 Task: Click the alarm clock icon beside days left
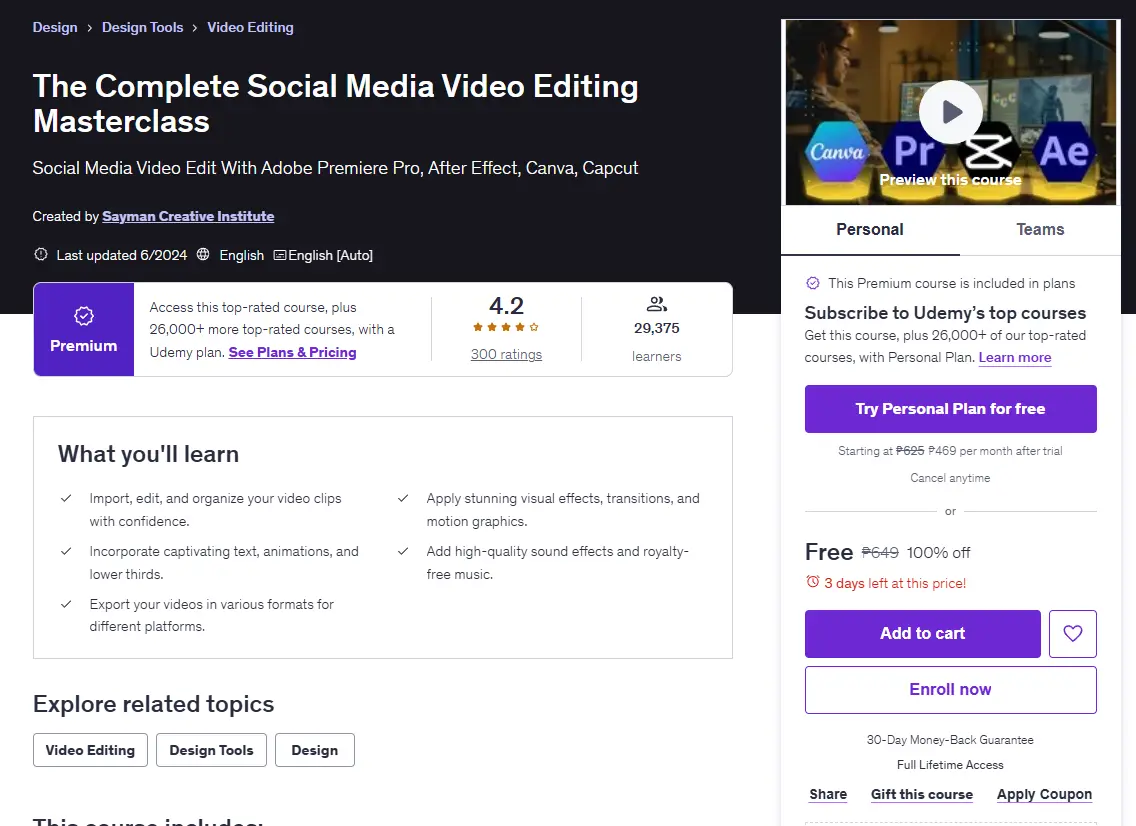click(x=813, y=582)
